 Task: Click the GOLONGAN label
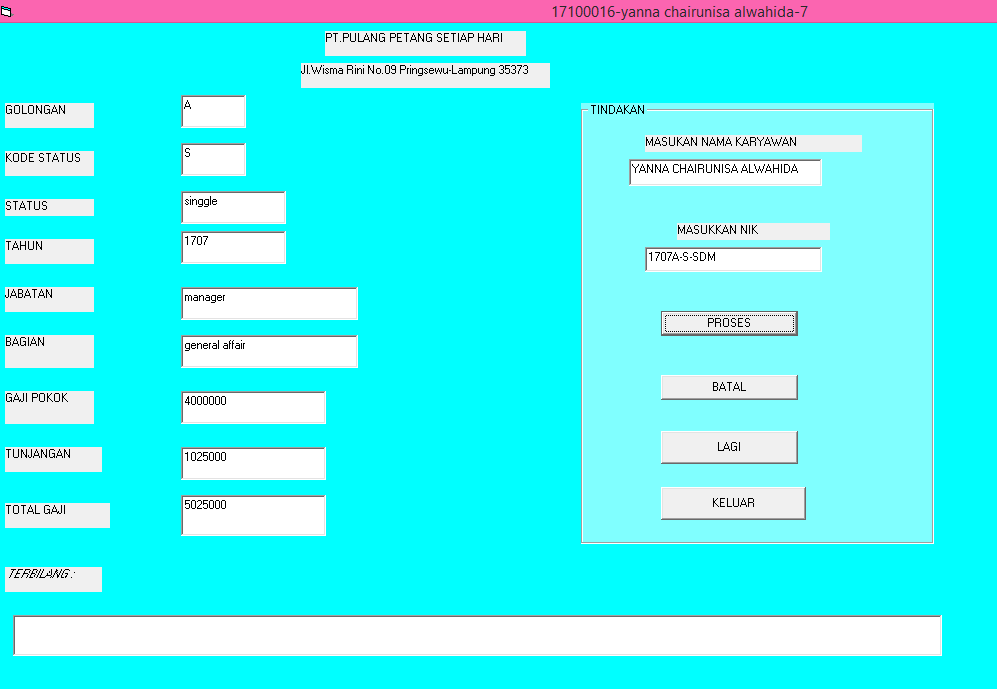[50, 115]
